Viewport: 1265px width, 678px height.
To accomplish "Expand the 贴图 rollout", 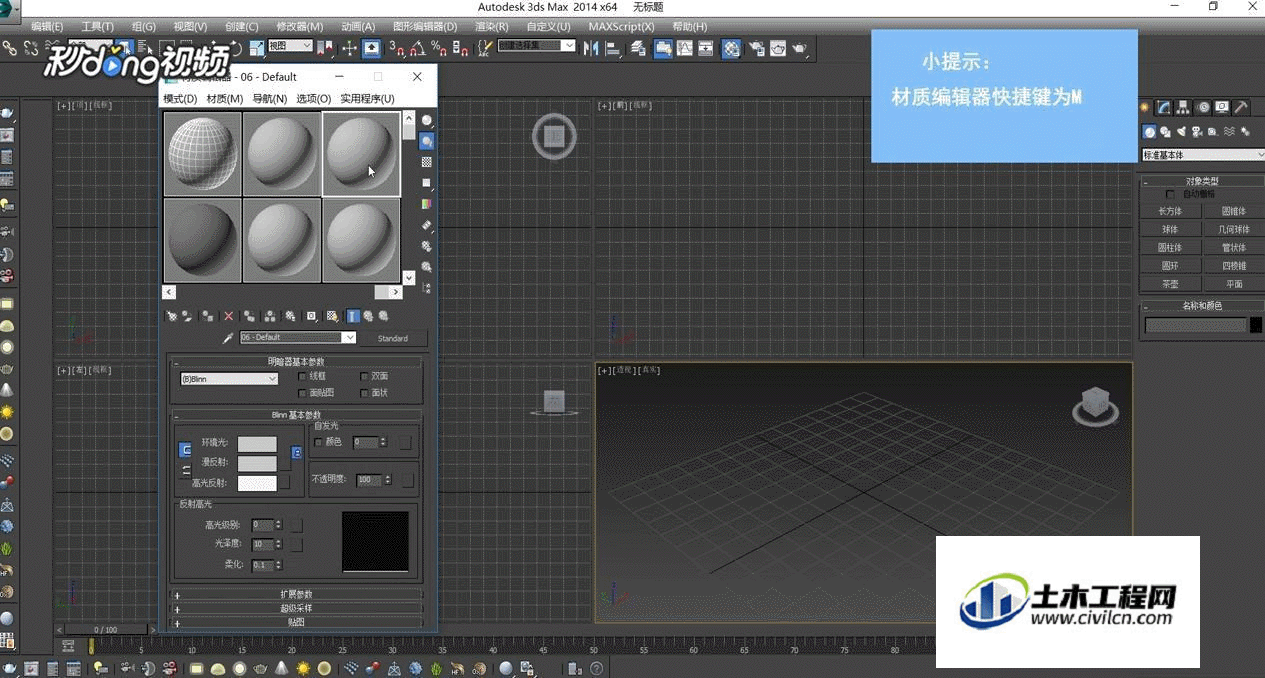I will coord(299,621).
